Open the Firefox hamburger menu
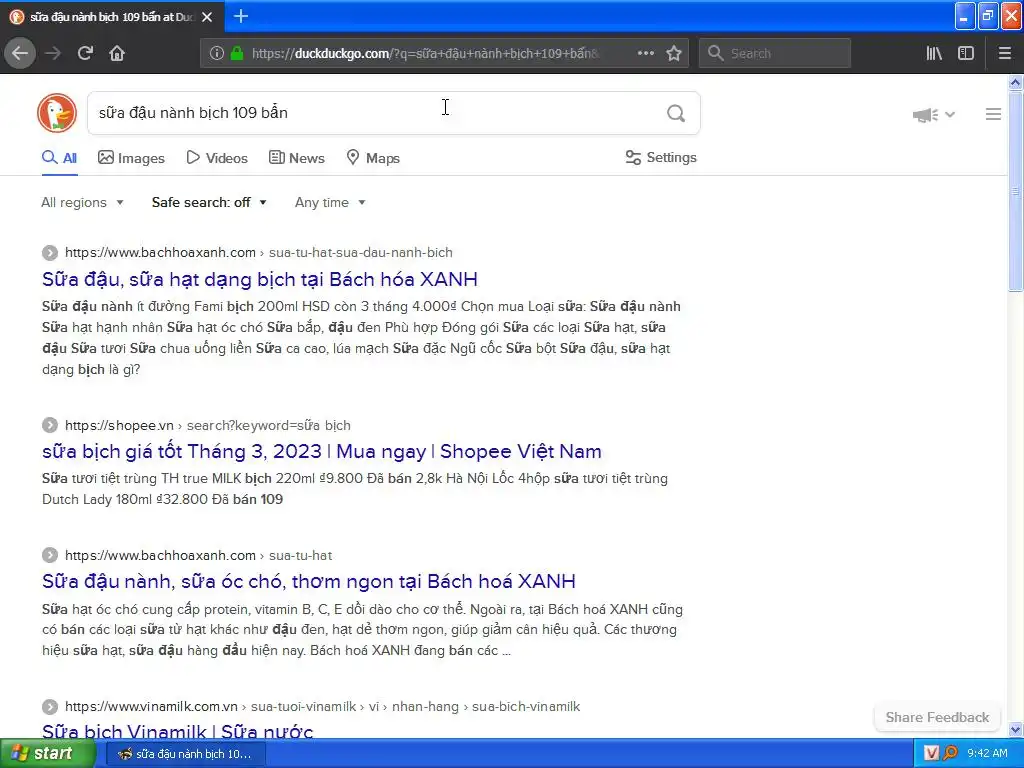This screenshot has width=1024, height=768. [1004, 53]
